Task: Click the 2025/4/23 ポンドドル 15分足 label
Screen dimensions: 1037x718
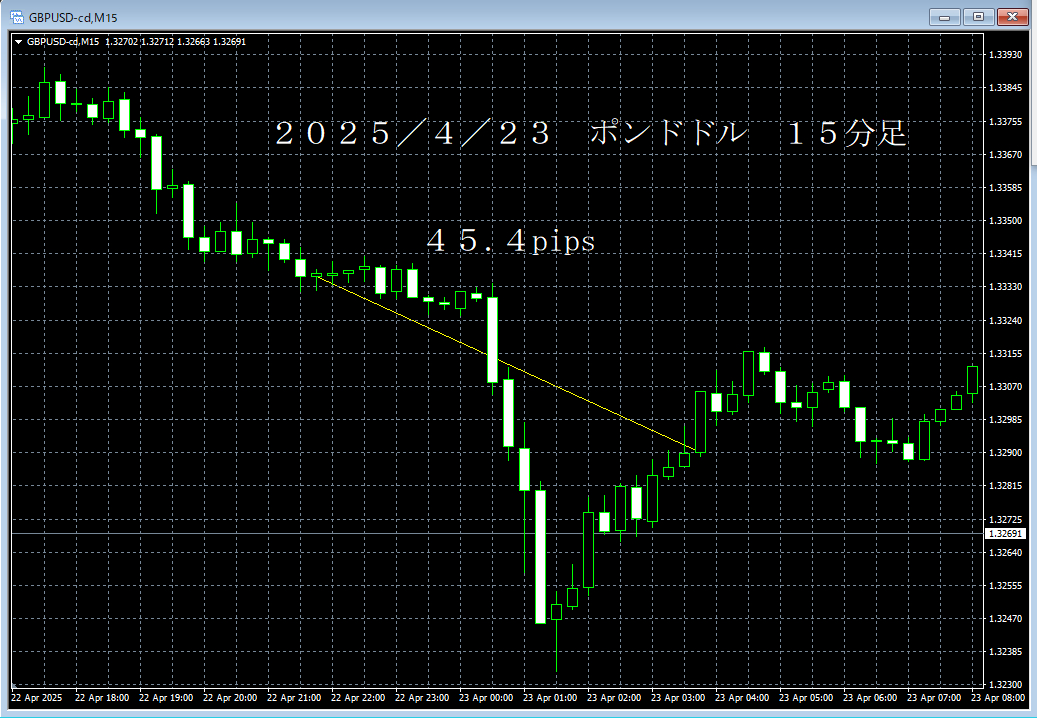Action: pyautogui.click(x=591, y=133)
